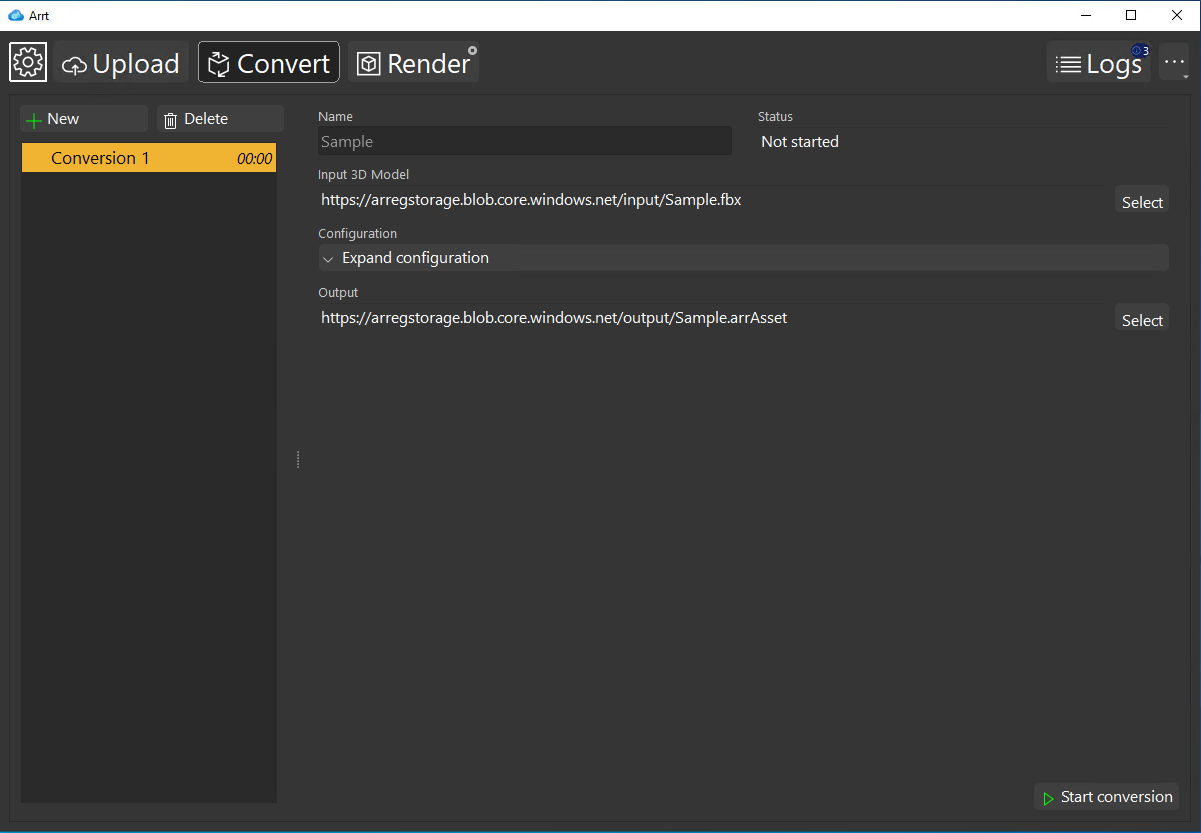
Task: Click Select next to the output path
Action: coord(1142,319)
